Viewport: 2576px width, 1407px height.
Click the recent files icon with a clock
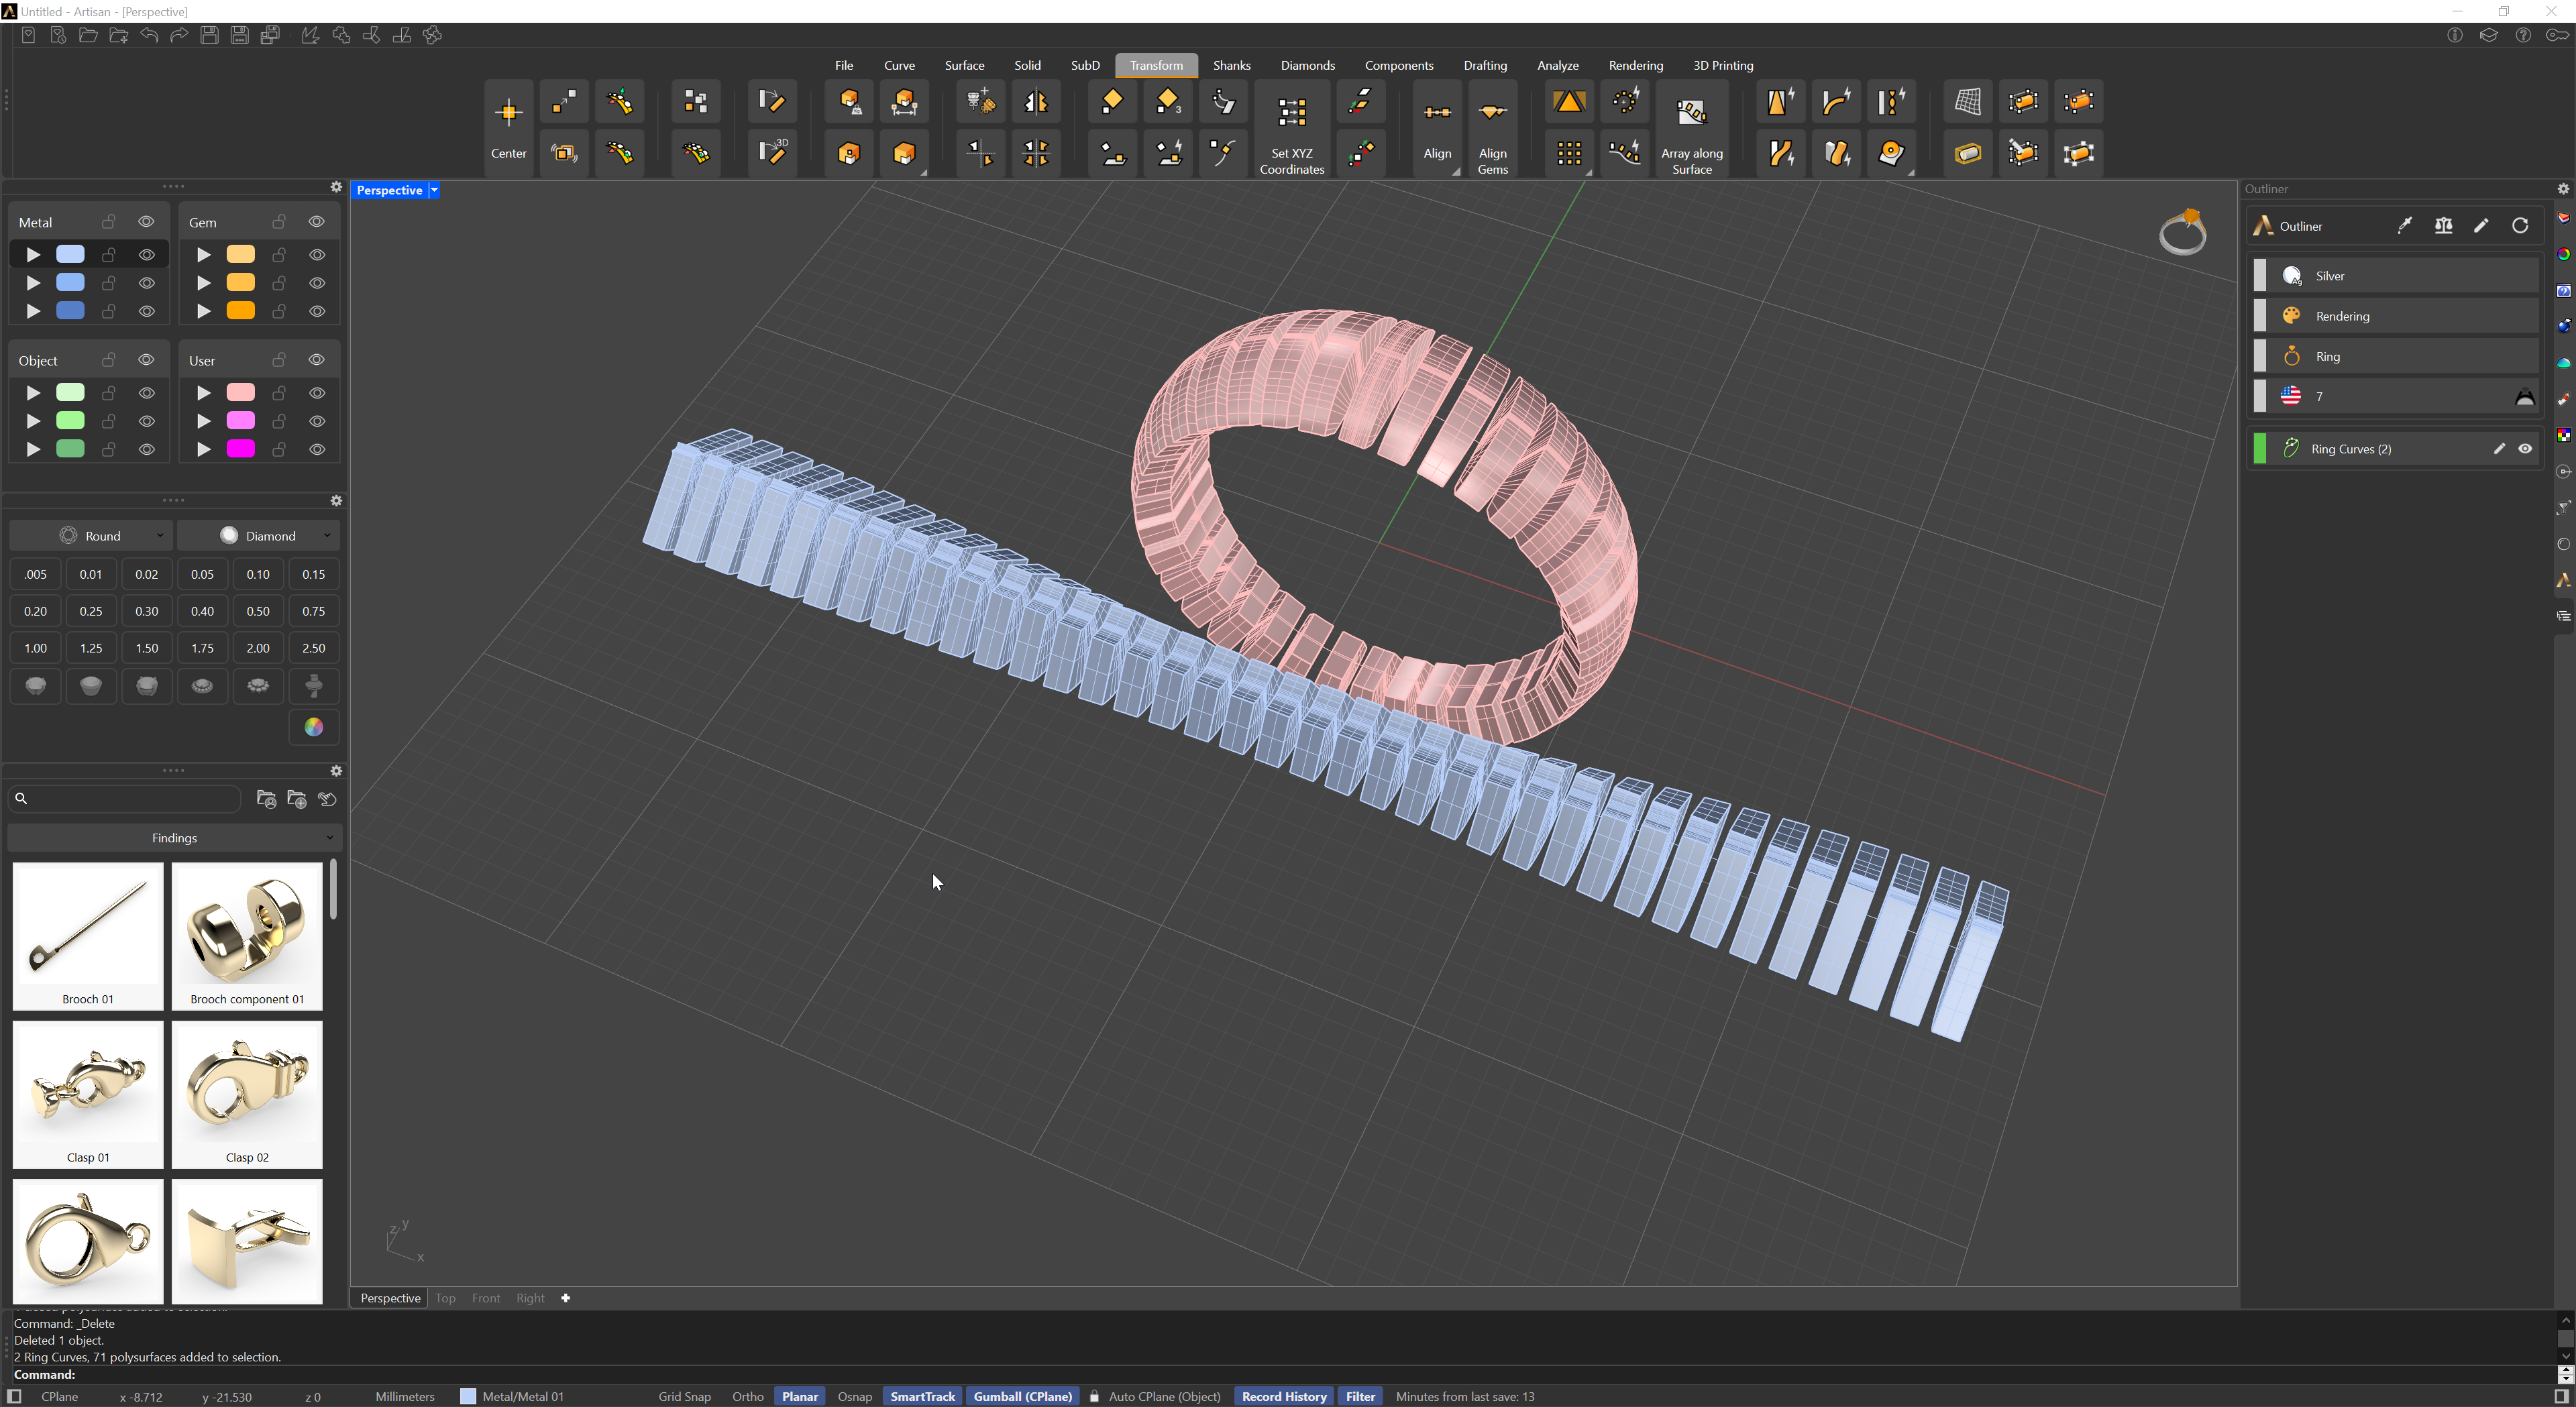coord(58,36)
